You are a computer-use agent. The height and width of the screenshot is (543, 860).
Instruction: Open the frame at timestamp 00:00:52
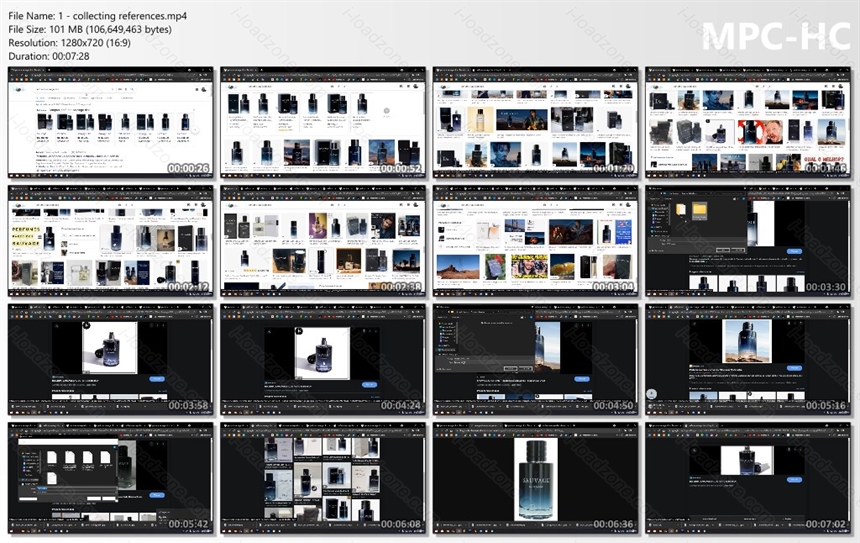323,123
